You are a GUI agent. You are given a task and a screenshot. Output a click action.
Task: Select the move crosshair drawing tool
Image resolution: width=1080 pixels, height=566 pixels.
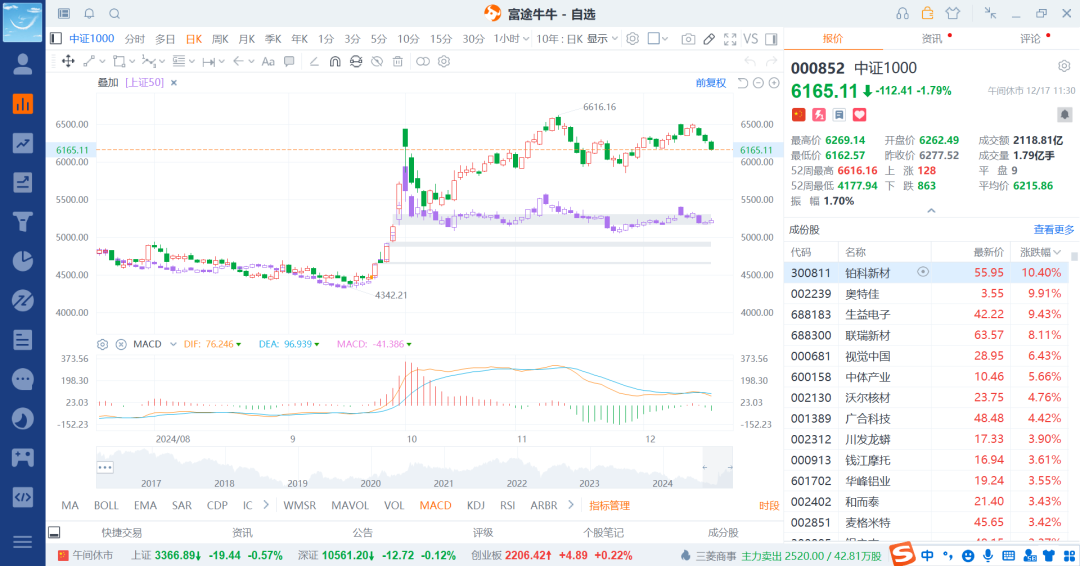point(68,61)
